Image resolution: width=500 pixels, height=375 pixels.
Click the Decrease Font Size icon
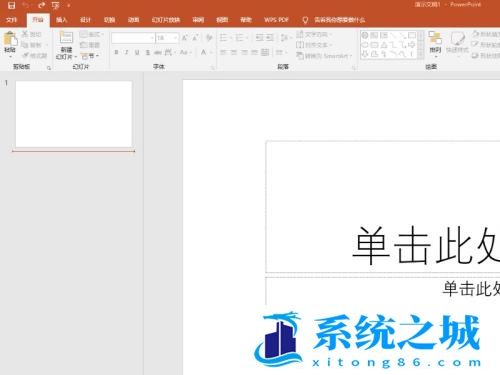pos(195,38)
